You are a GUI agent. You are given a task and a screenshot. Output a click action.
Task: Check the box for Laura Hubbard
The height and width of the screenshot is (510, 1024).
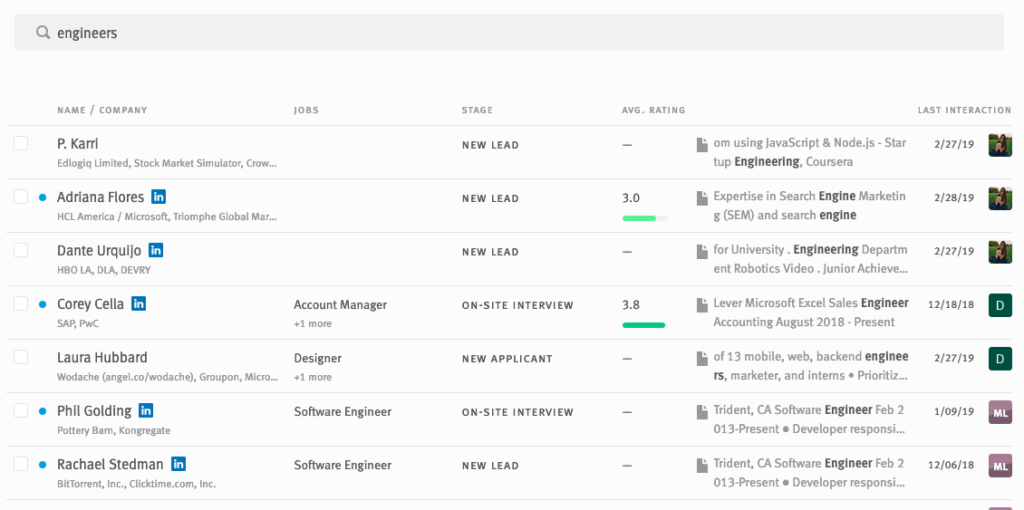(x=21, y=357)
